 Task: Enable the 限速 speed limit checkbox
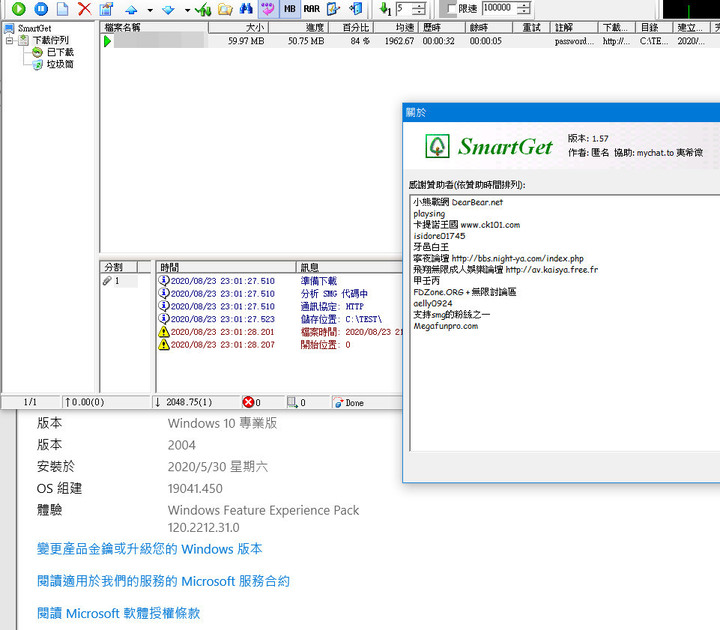[451, 9]
